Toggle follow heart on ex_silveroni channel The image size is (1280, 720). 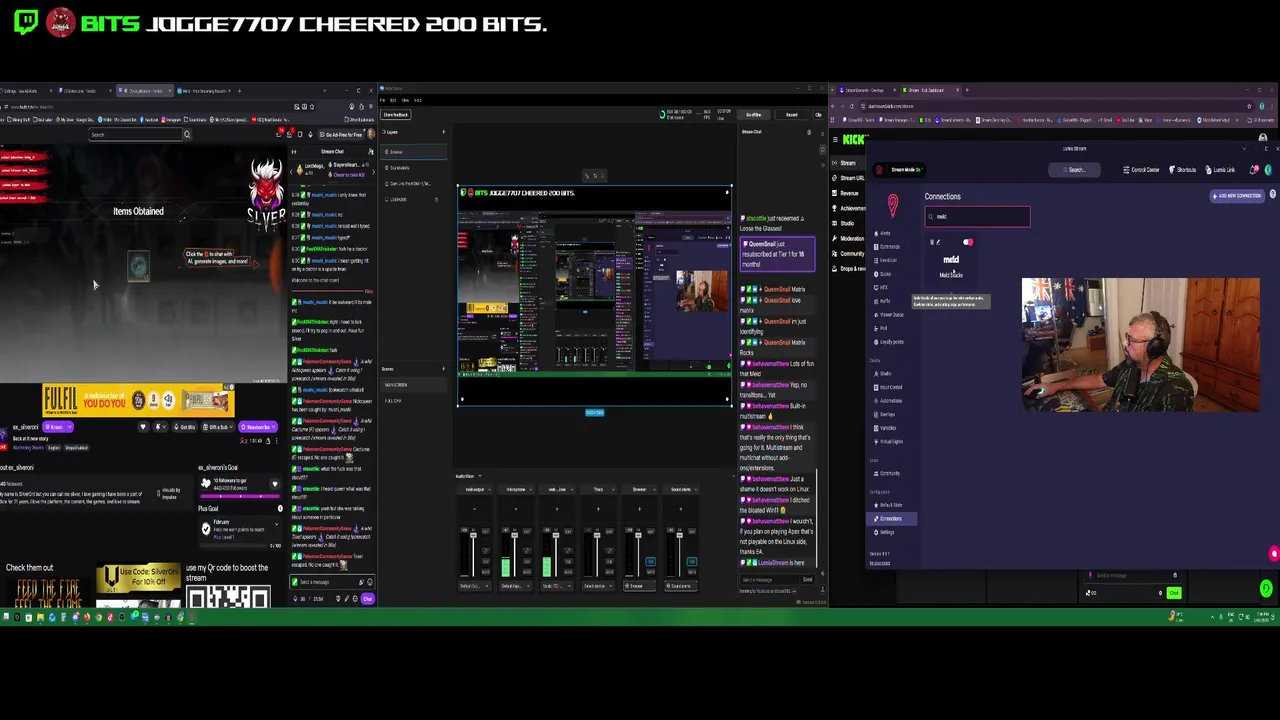143,427
